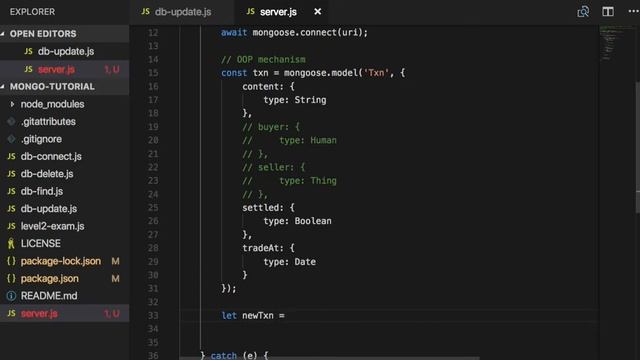Click the horizontal editor scrollbar

pyautogui.click(x=330, y=358)
